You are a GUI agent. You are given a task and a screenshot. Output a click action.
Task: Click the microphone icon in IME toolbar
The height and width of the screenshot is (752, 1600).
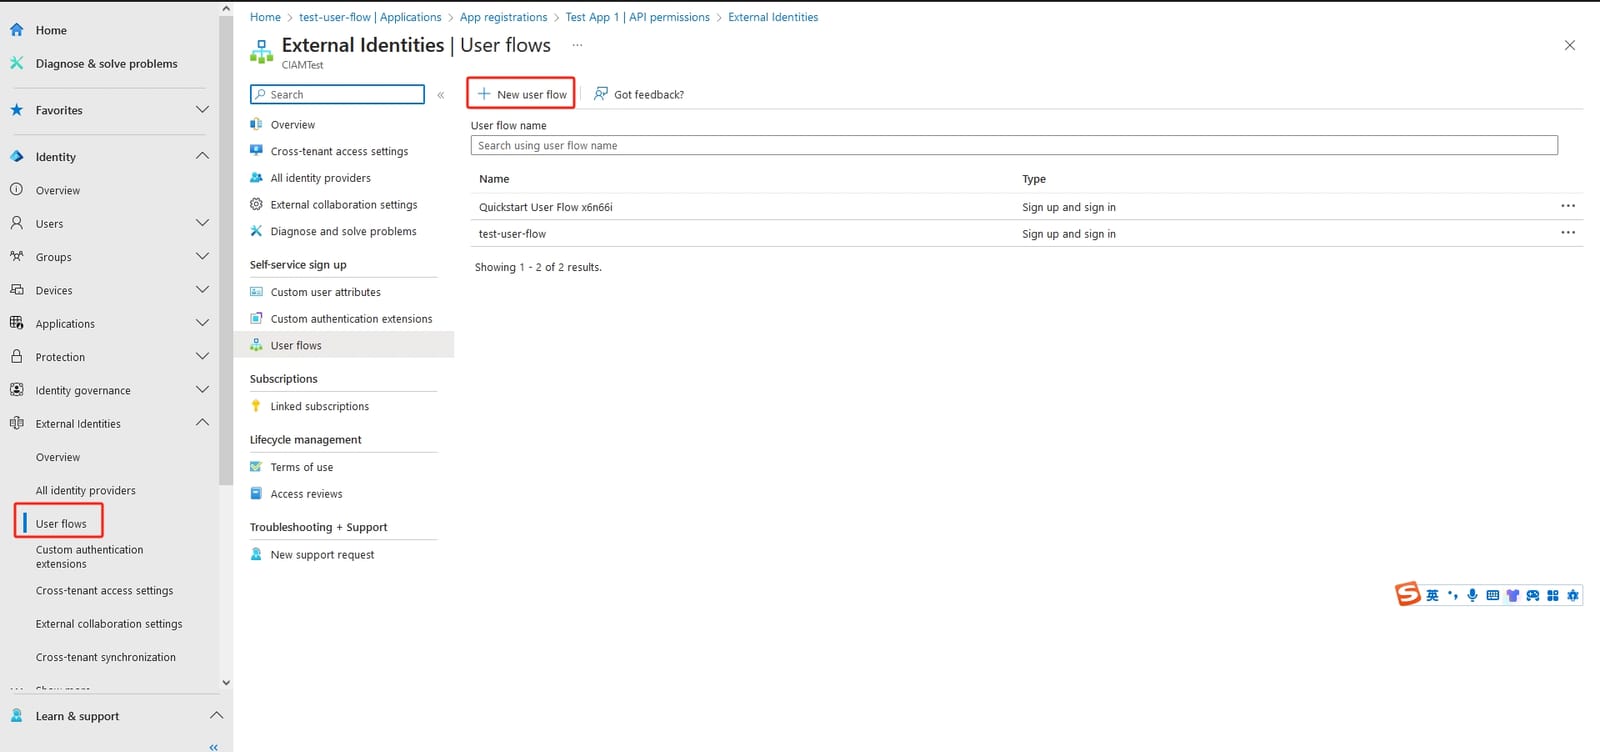1472,595
